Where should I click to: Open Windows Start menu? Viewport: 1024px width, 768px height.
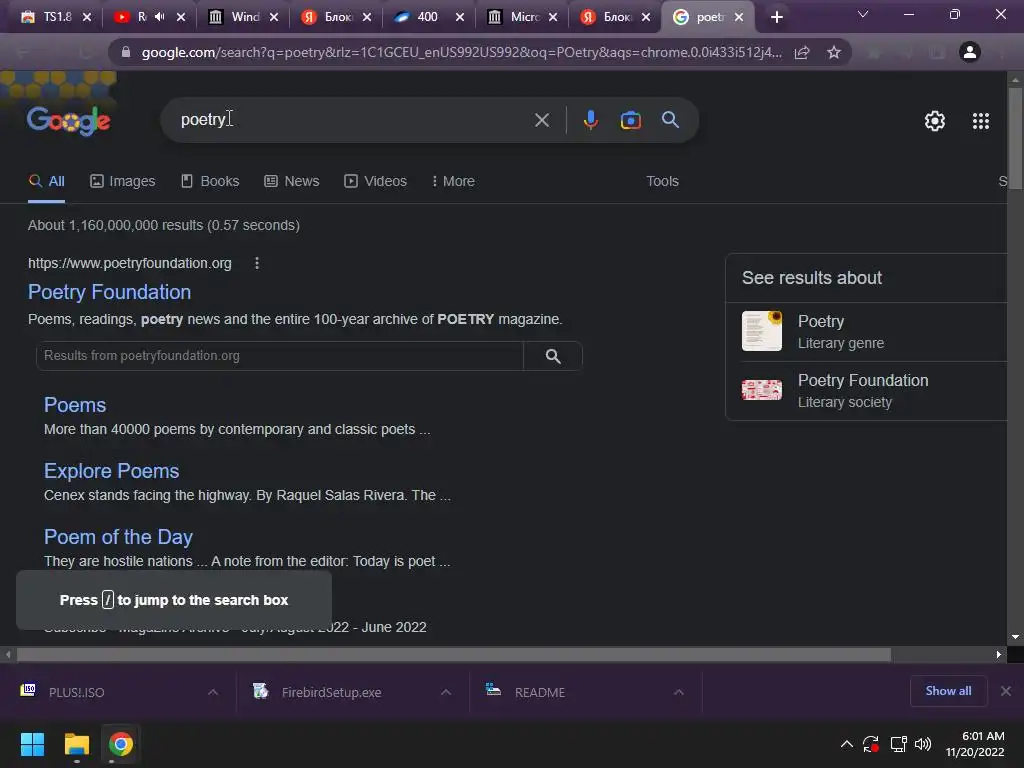click(32, 744)
